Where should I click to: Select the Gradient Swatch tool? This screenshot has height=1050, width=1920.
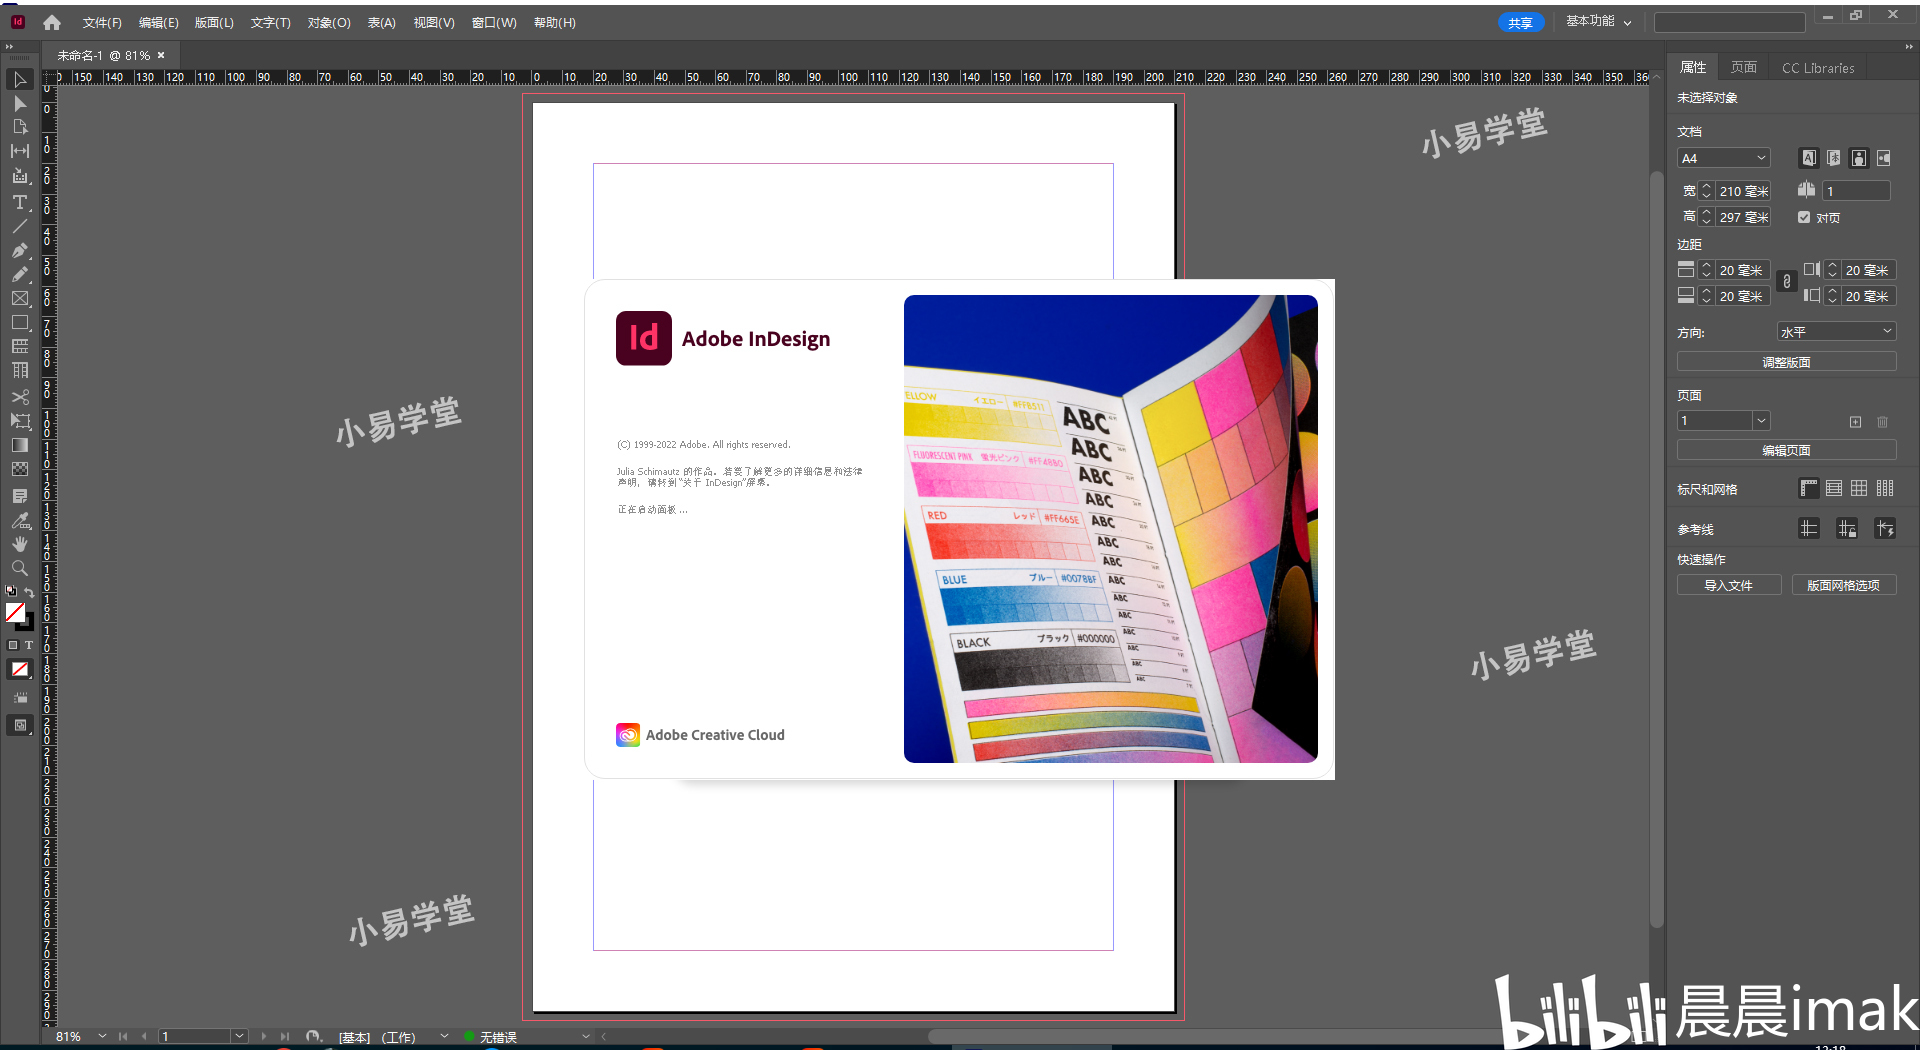[19, 445]
